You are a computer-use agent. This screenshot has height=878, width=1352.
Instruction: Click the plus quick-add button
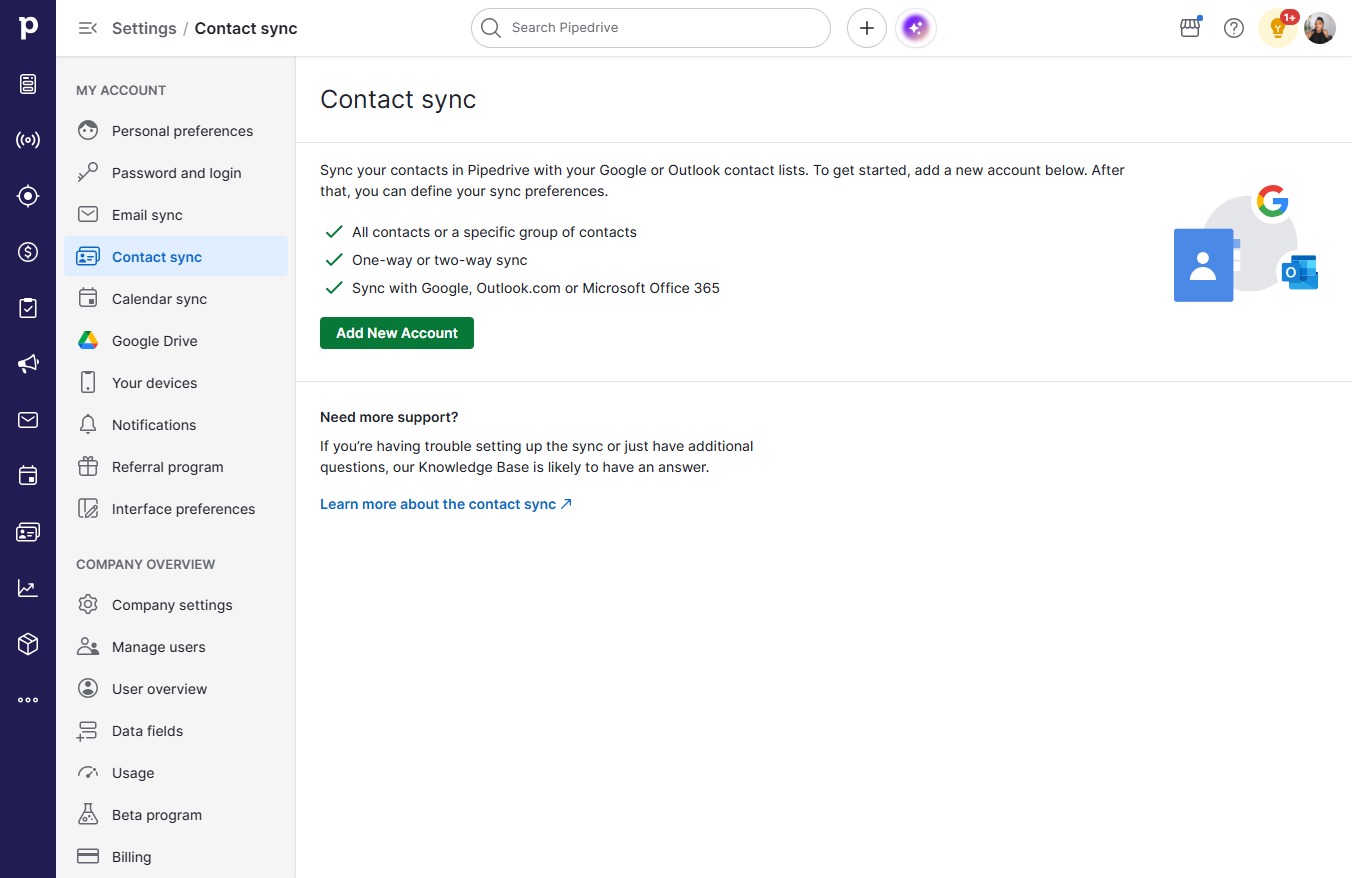coord(867,28)
